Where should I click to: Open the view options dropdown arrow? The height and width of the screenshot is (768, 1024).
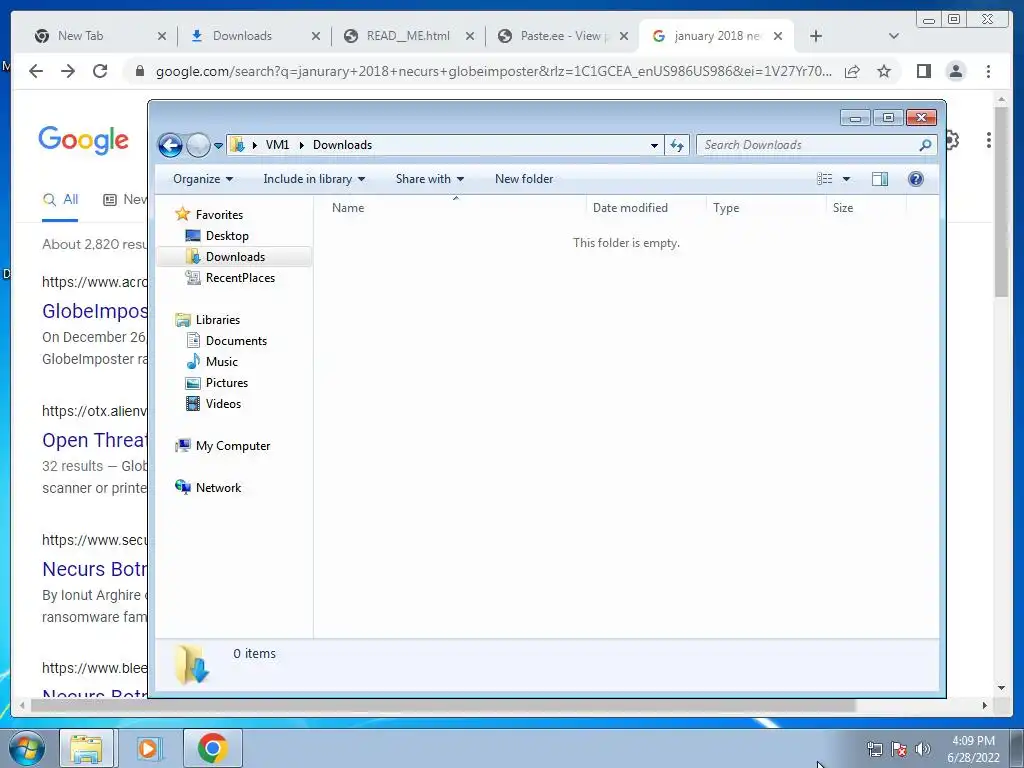[846, 179]
